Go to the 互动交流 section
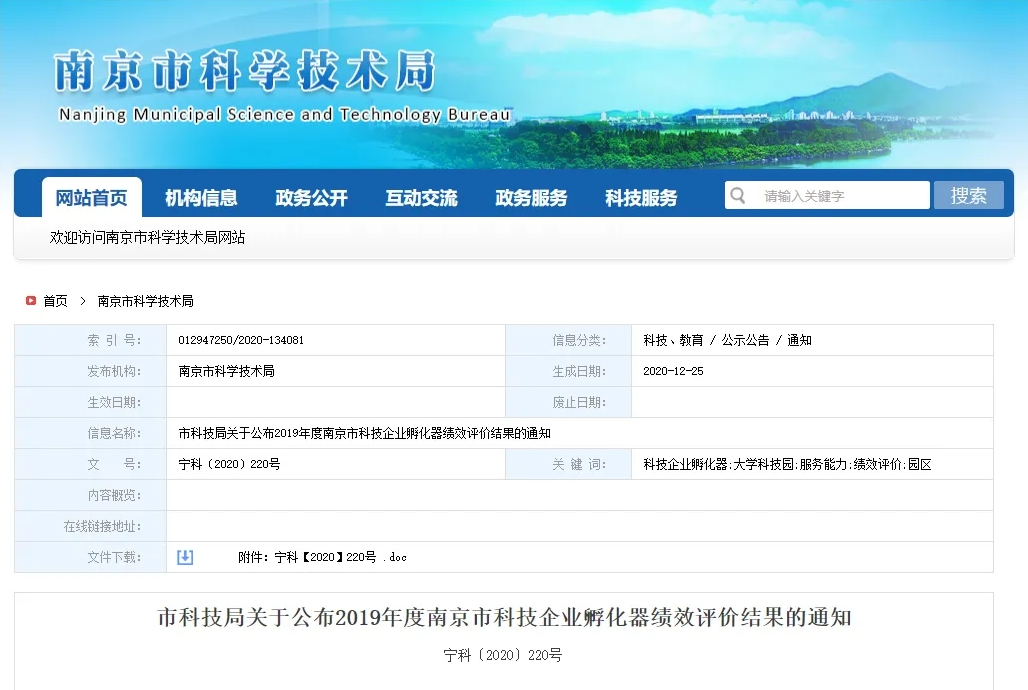Image resolution: width=1028 pixels, height=690 pixels. (x=421, y=198)
